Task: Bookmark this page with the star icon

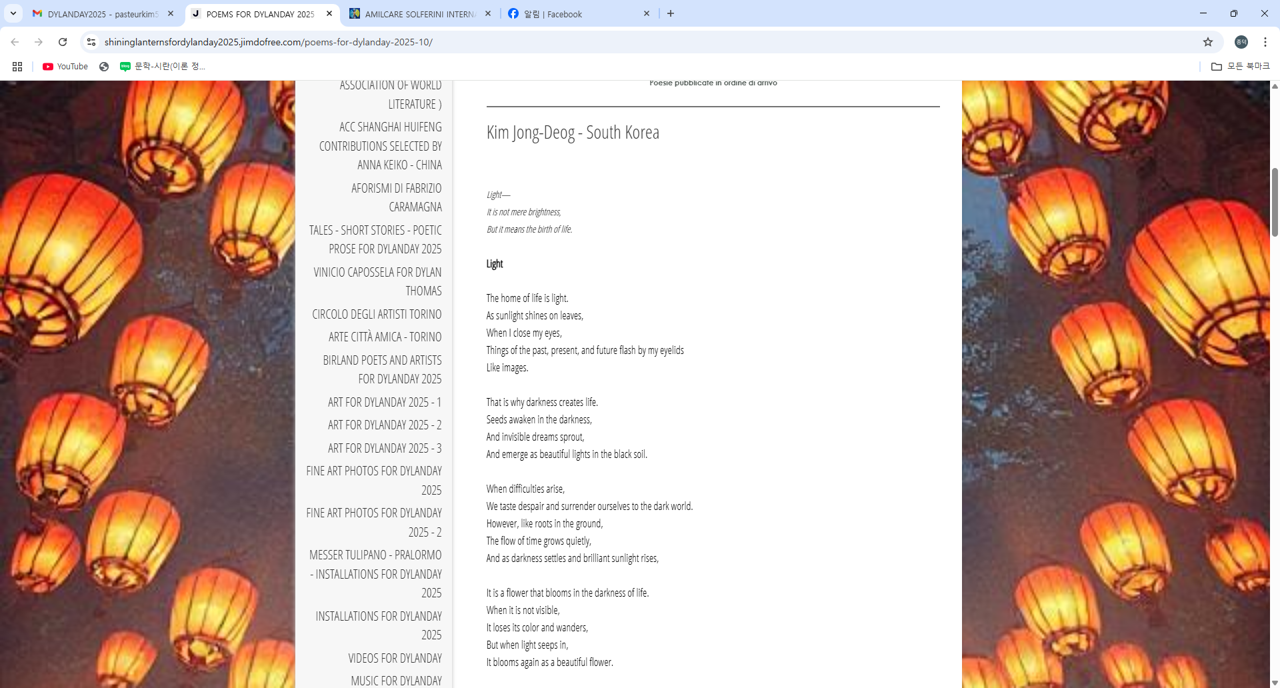Action: click(x=1208, y=42)
